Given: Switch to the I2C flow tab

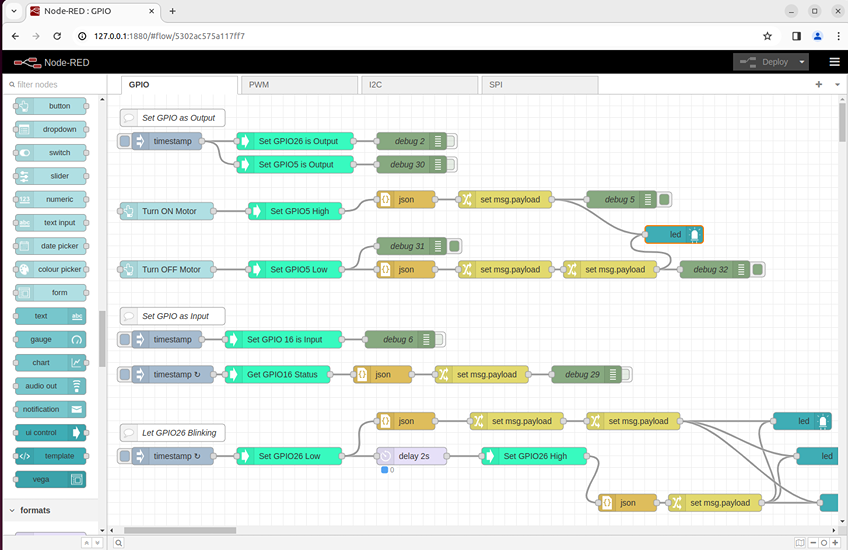Looking at the screenshot, I should point(418,85).
